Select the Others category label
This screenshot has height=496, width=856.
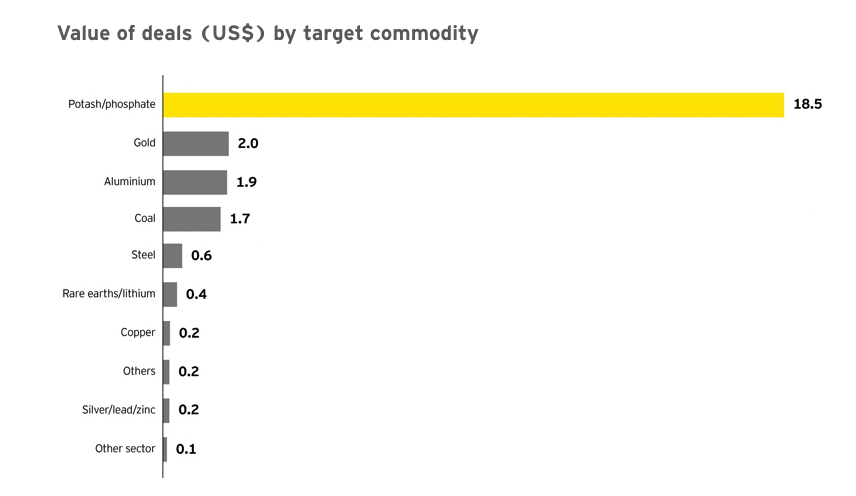point(139,371)
